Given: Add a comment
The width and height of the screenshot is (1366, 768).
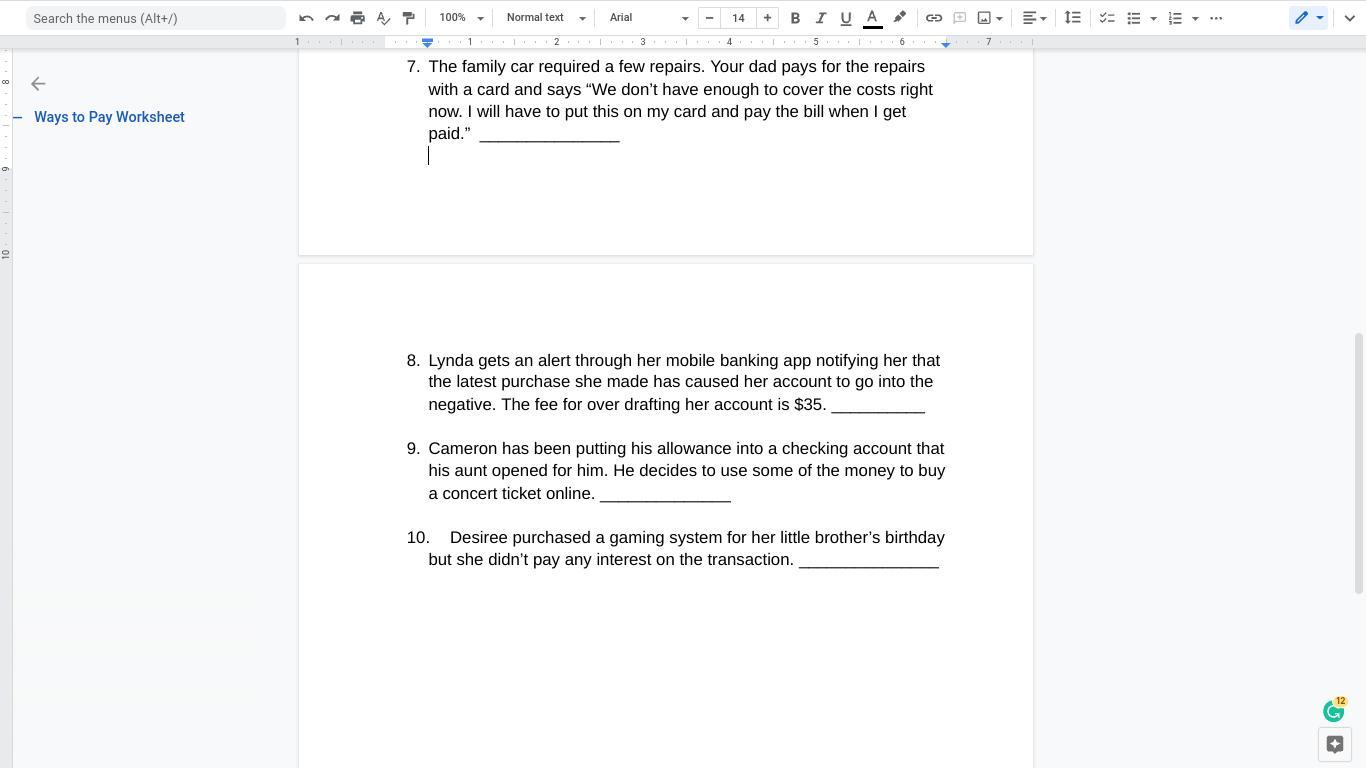Looking at the screenshot, I should 959,18.
